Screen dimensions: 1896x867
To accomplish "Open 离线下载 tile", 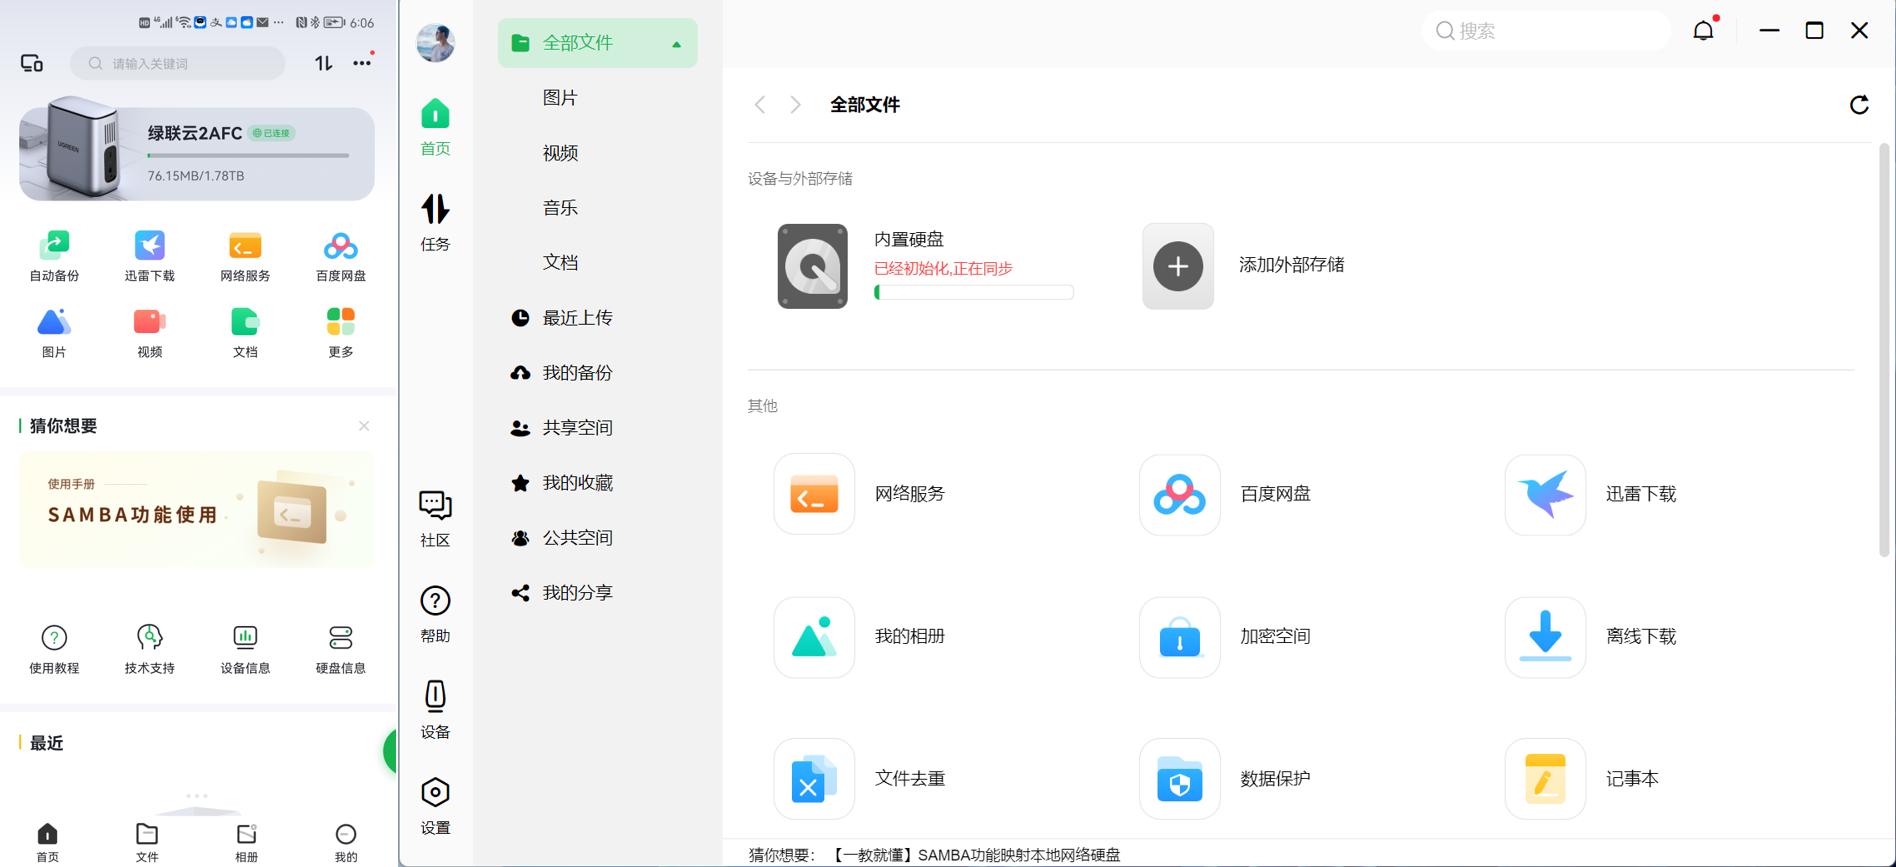I will [x=1545, y=637].
